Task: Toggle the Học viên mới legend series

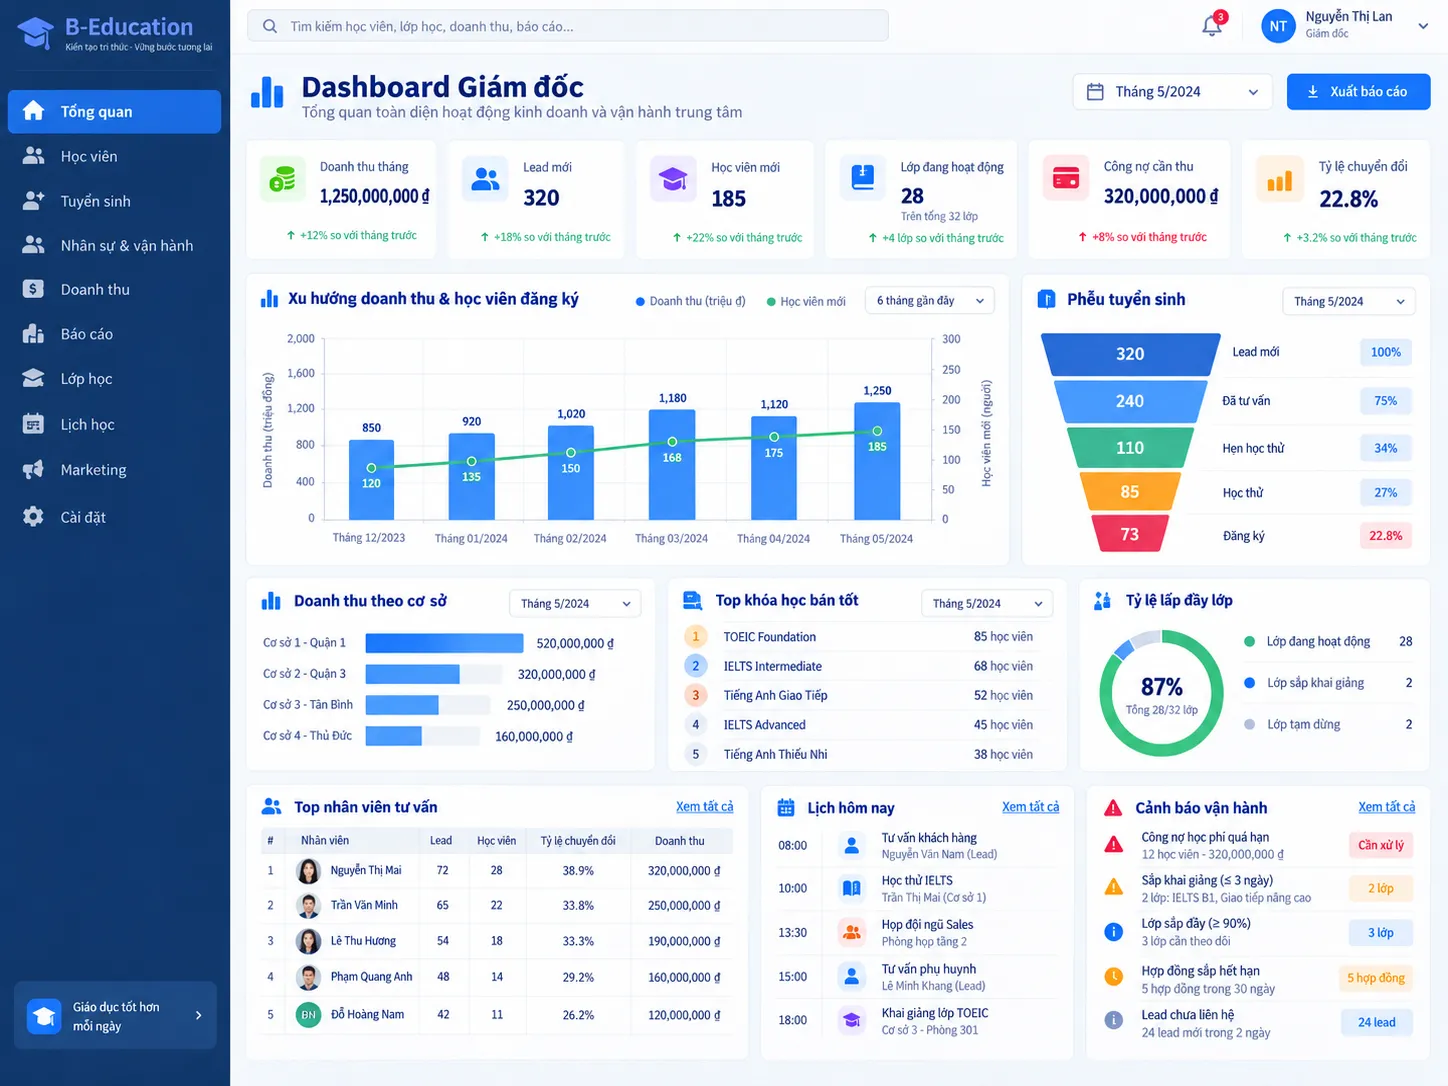Action: tap(806, 301)
